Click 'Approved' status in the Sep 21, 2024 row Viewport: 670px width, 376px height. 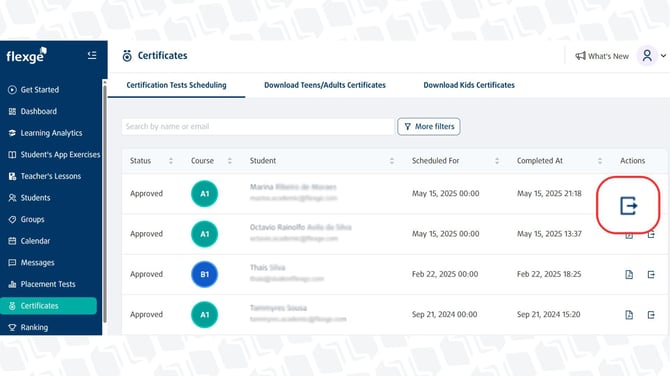(x=147, y=314)
